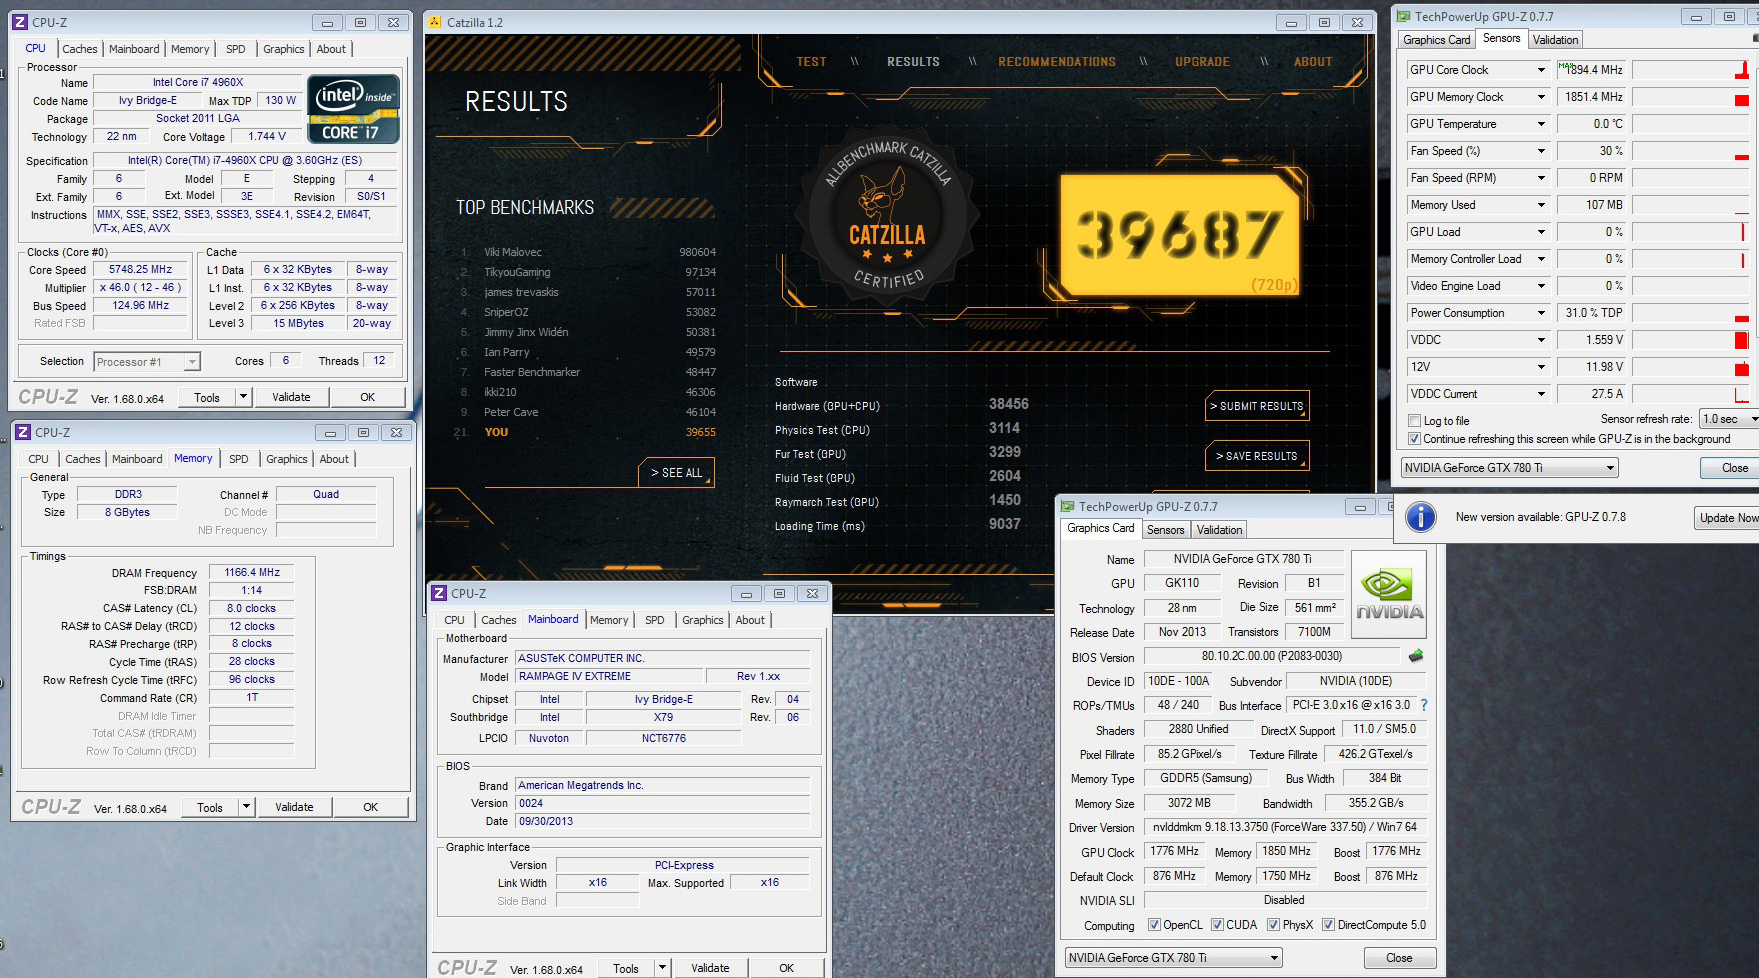Click the BIOS save icon beside BIOS Version
This screenshot has width=1759, height=978.
pyautogui.click(x=1415, y=656)
